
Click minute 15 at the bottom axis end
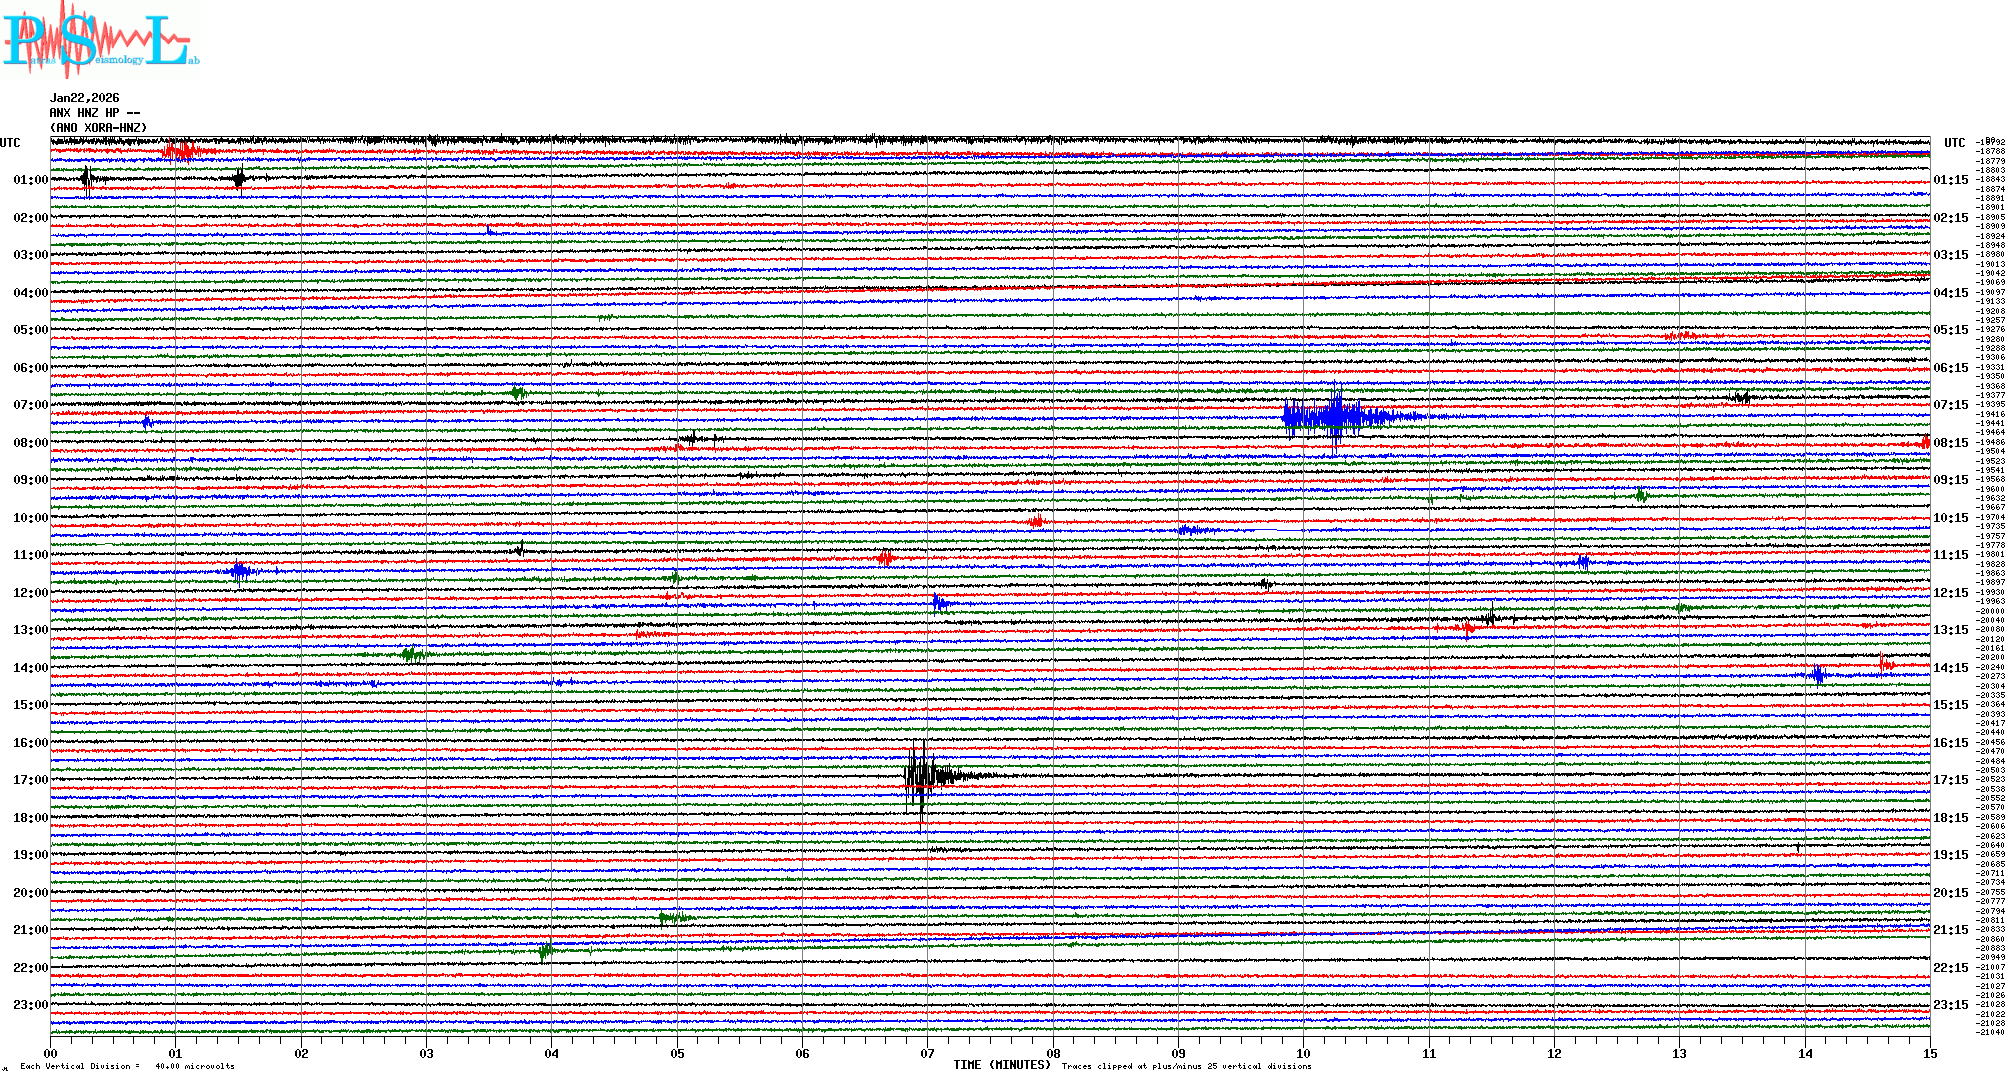(x=1929, y=1054)
